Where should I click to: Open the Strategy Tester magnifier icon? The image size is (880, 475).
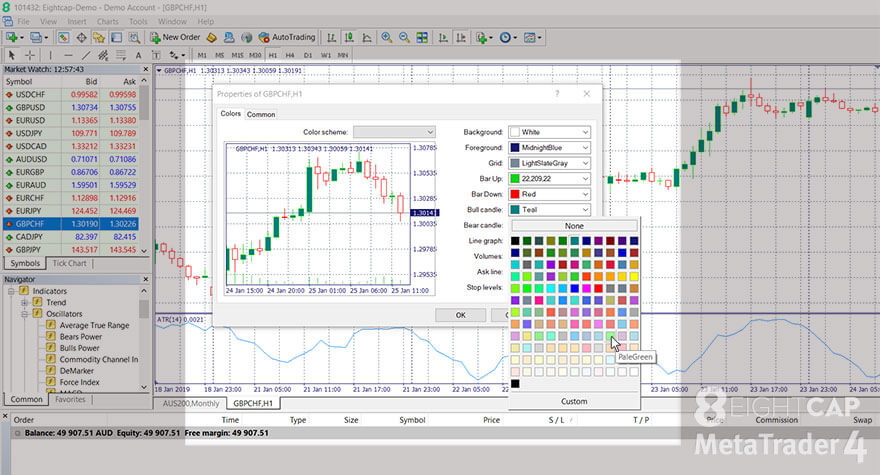coord(134,38)
